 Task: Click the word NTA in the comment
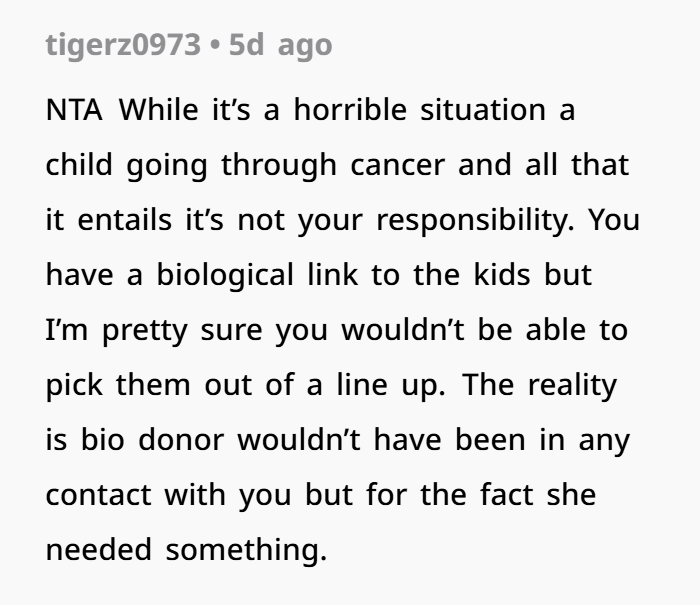coord(74,110)
